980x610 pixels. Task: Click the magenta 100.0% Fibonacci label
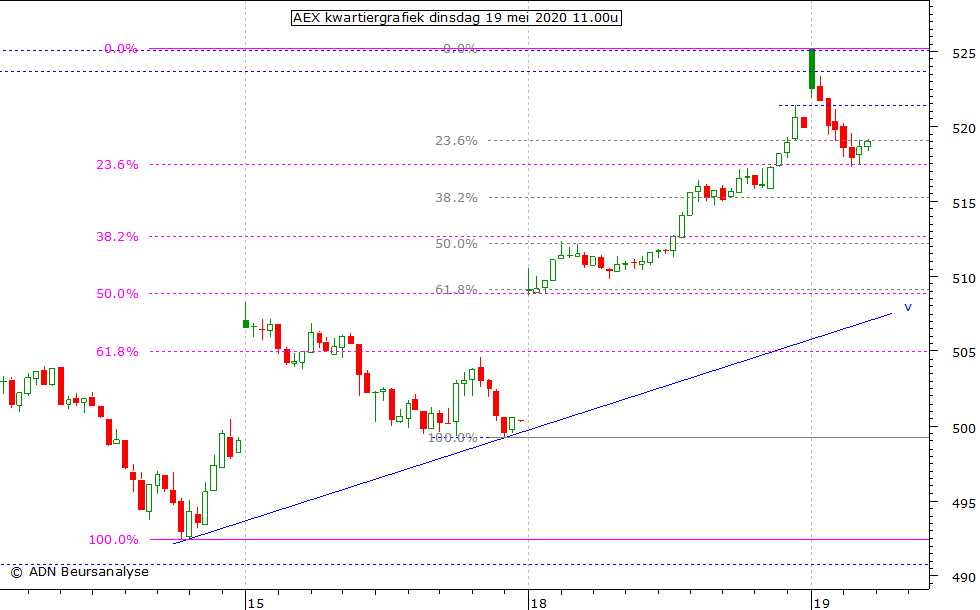coord(113,540)
